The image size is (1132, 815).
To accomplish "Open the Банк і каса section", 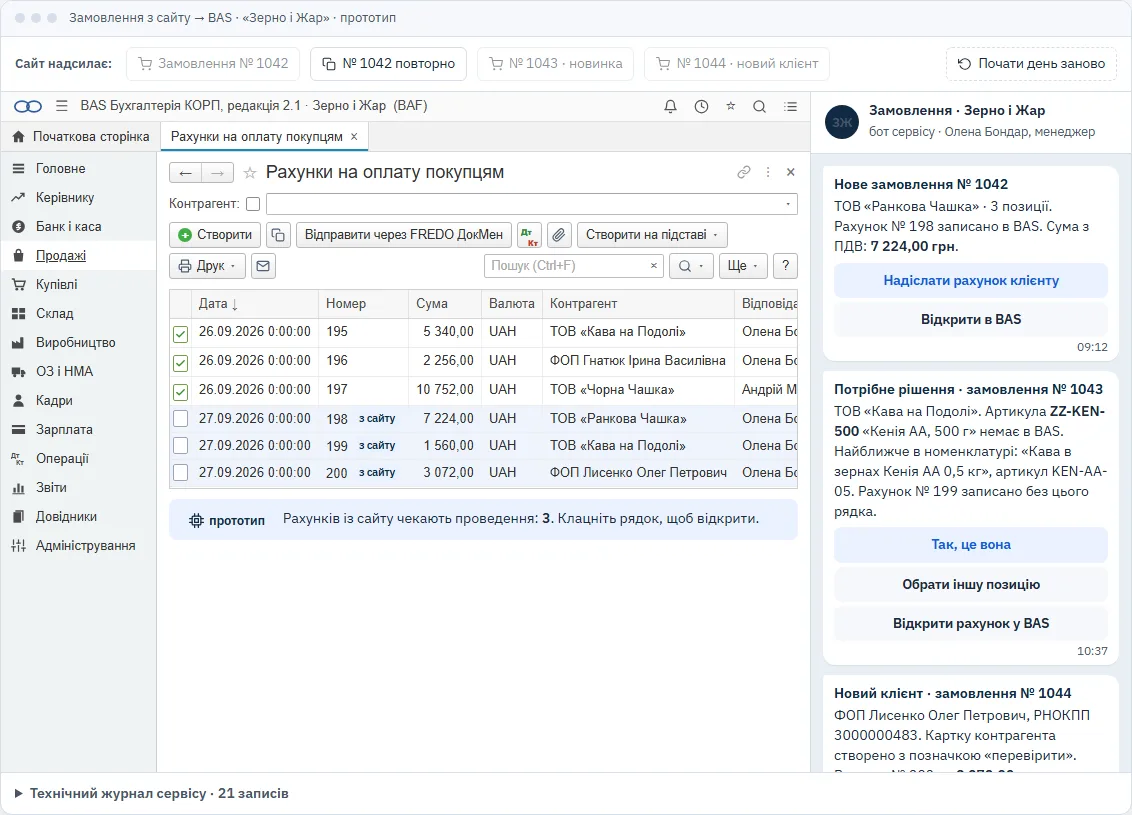I will 69,227.
